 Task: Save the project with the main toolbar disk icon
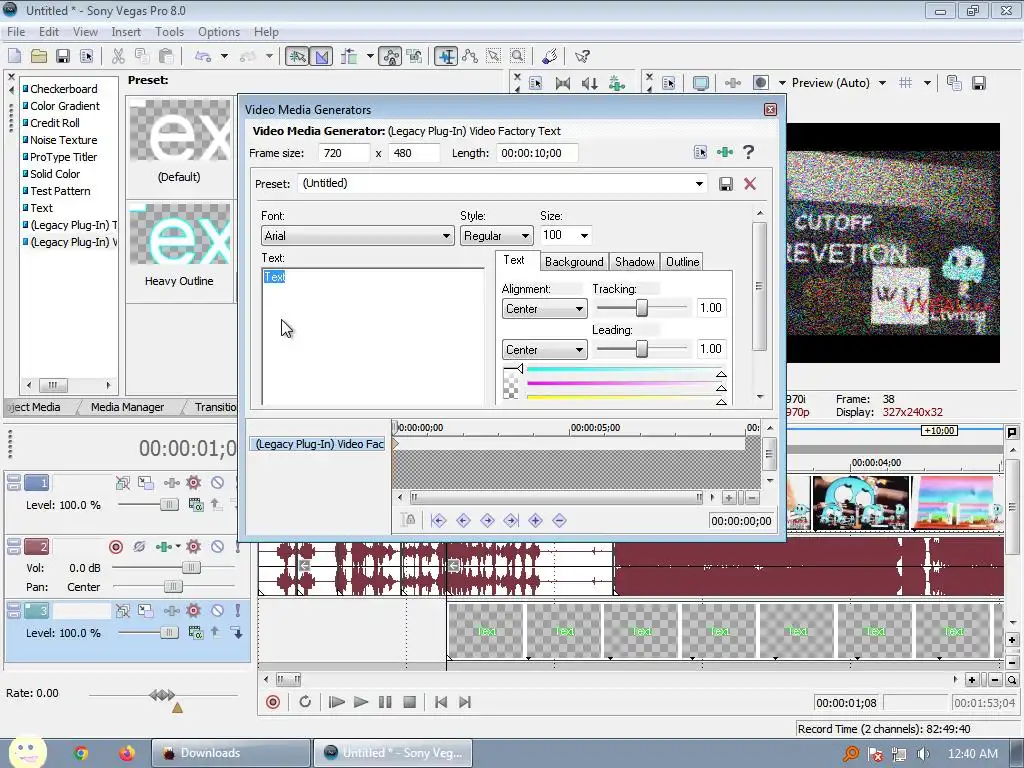[63, 56]
